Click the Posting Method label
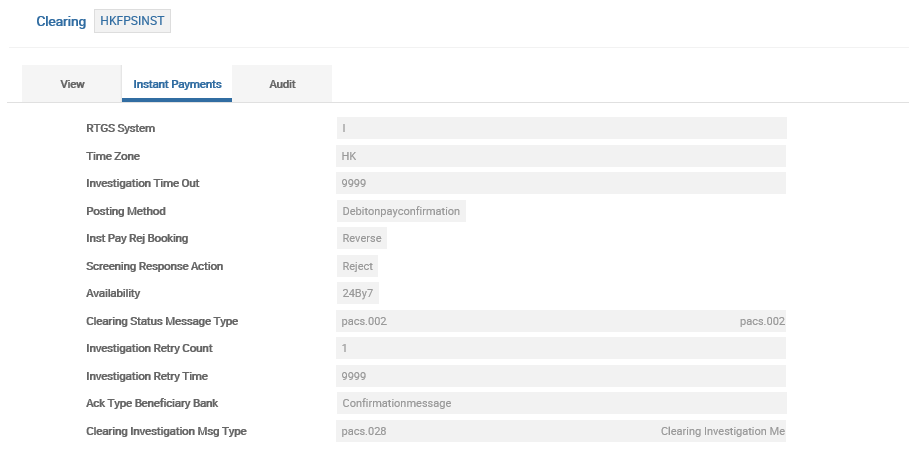The height and width of the screenshot is (455, 909). click(x=126, y=211)
